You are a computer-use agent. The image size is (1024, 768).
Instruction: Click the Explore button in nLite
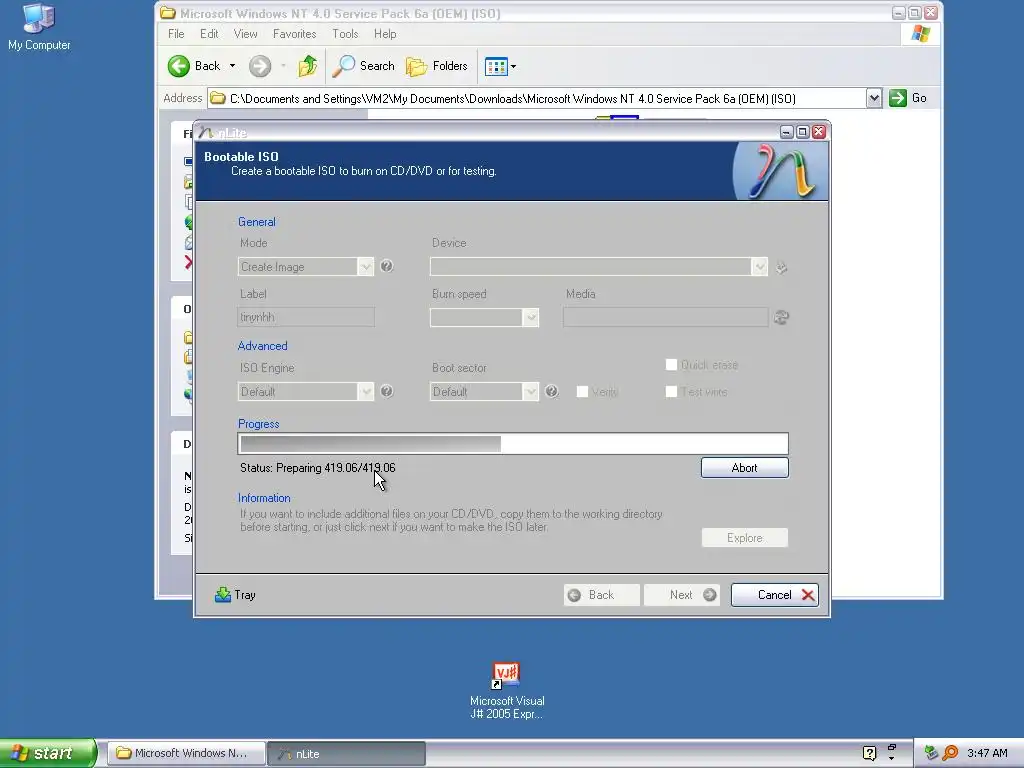point(744,537)
